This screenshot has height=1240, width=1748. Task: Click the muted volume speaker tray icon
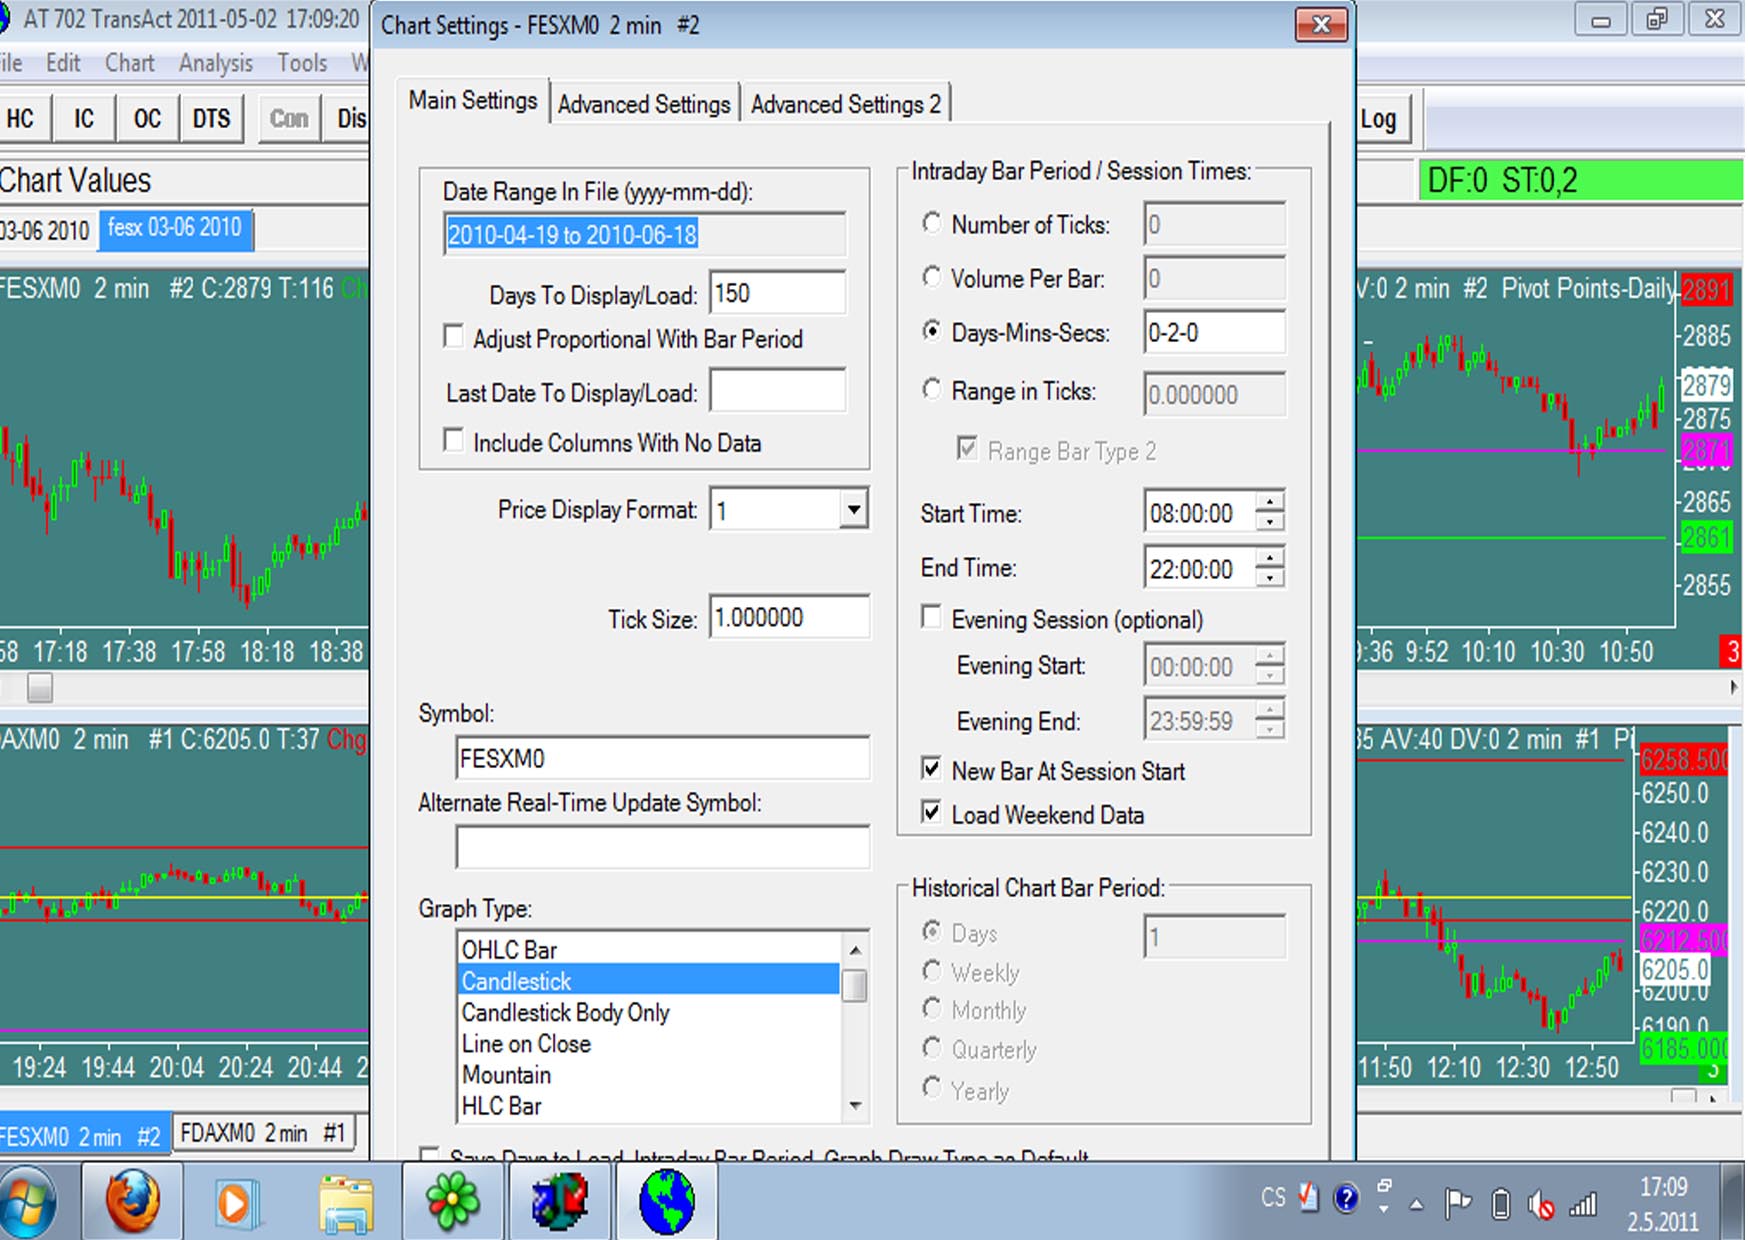click(x=1540, y=1204)
